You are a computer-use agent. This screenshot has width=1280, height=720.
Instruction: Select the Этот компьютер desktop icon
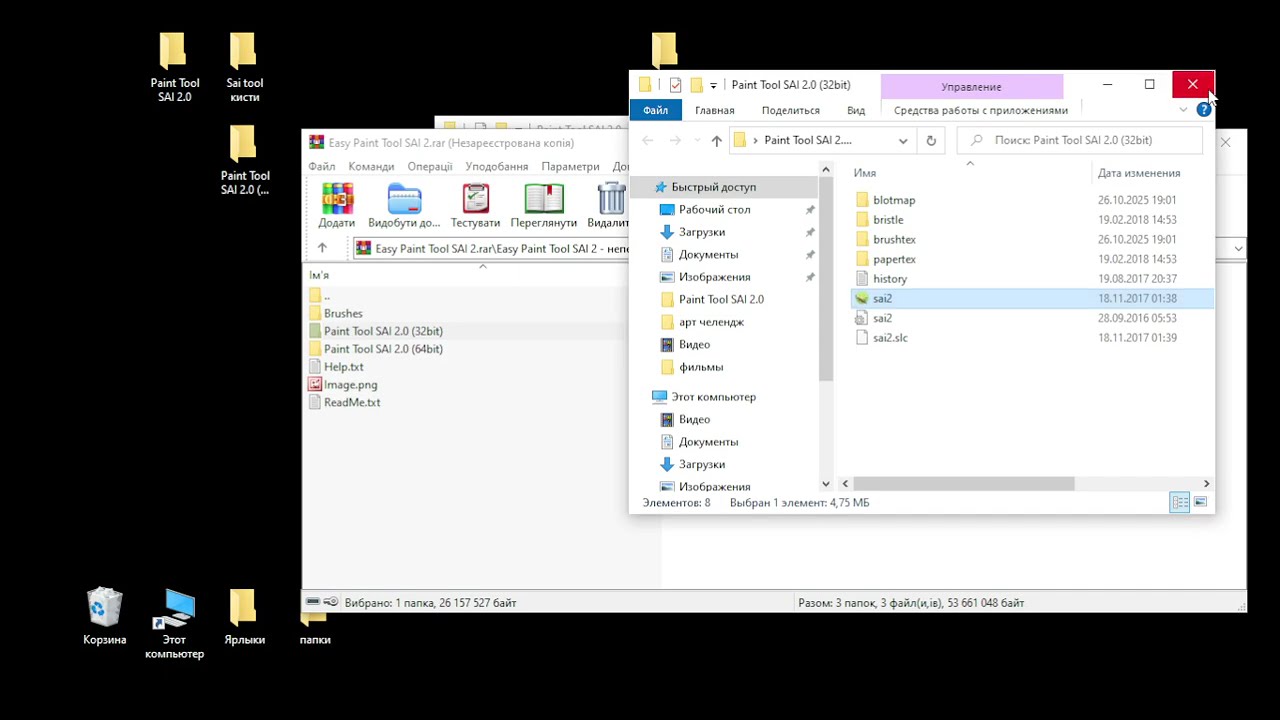175,624
